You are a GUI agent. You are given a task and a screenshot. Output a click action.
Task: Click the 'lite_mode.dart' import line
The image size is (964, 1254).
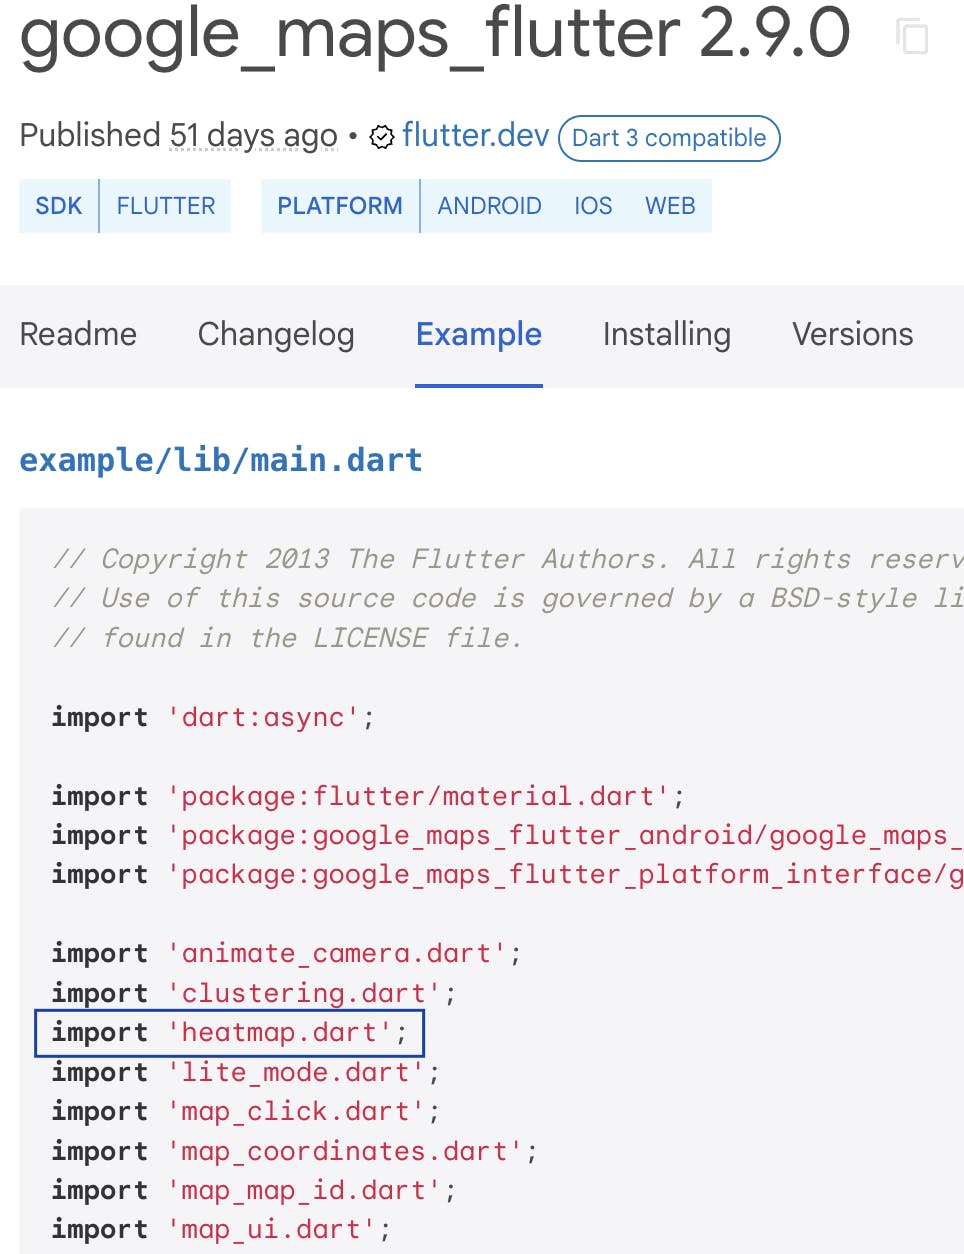tap(246, 1072)
